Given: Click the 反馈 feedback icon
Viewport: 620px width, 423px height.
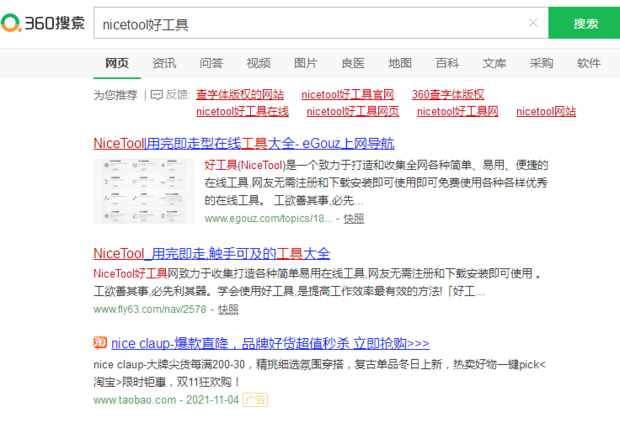Looking at the screenshot, I should pos(157,95).
